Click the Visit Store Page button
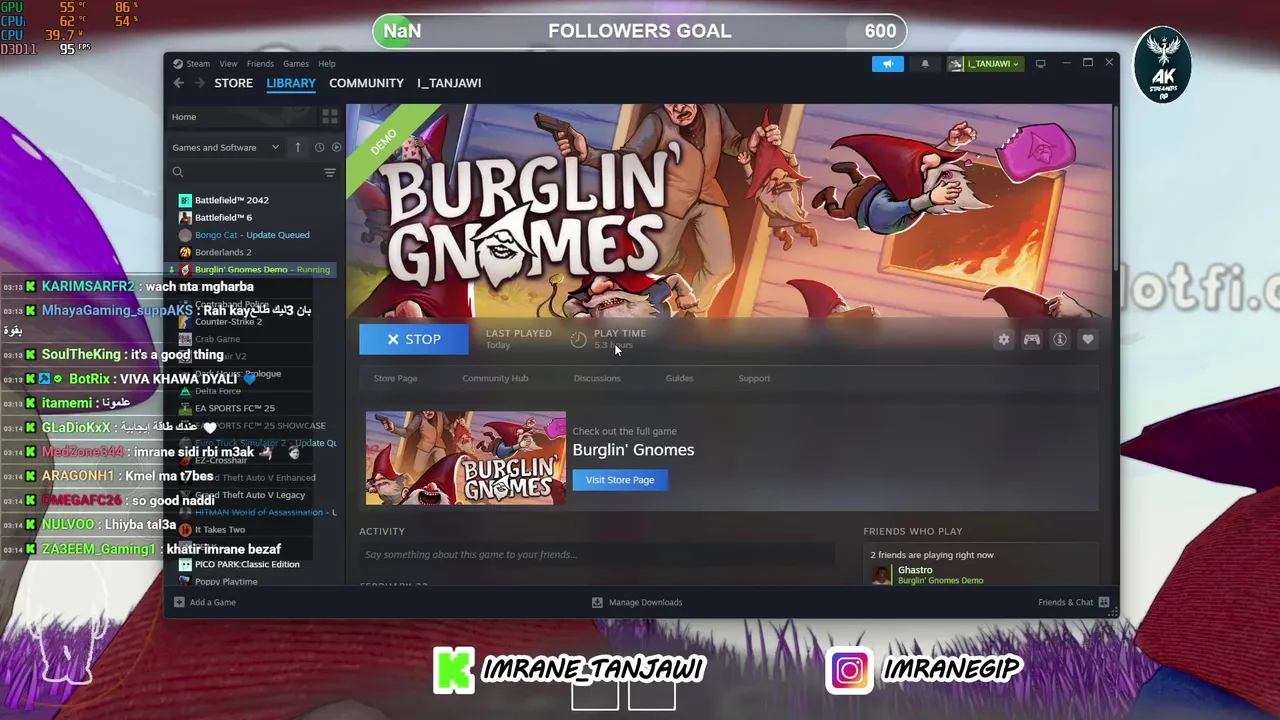The height and width of the screenshot is (720, 1280). [620, 480]
